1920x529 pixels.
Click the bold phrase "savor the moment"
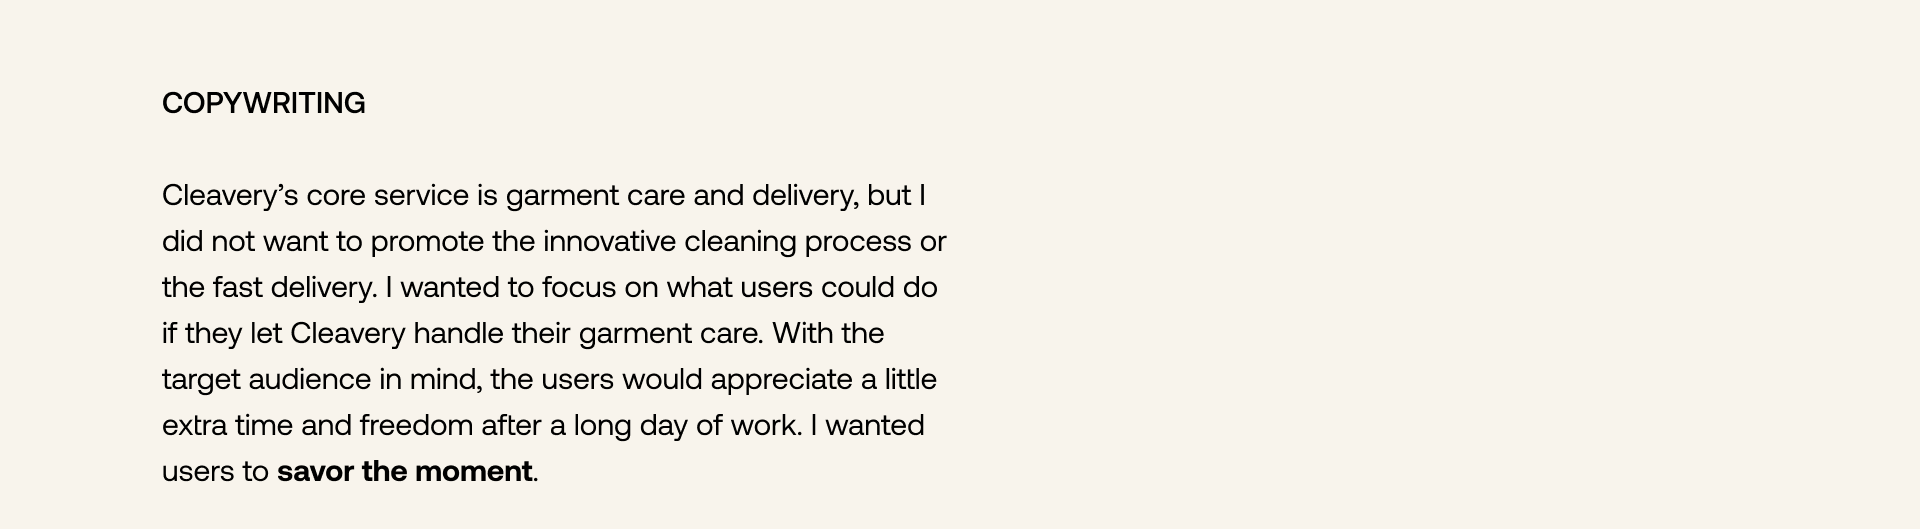[404, 471]
